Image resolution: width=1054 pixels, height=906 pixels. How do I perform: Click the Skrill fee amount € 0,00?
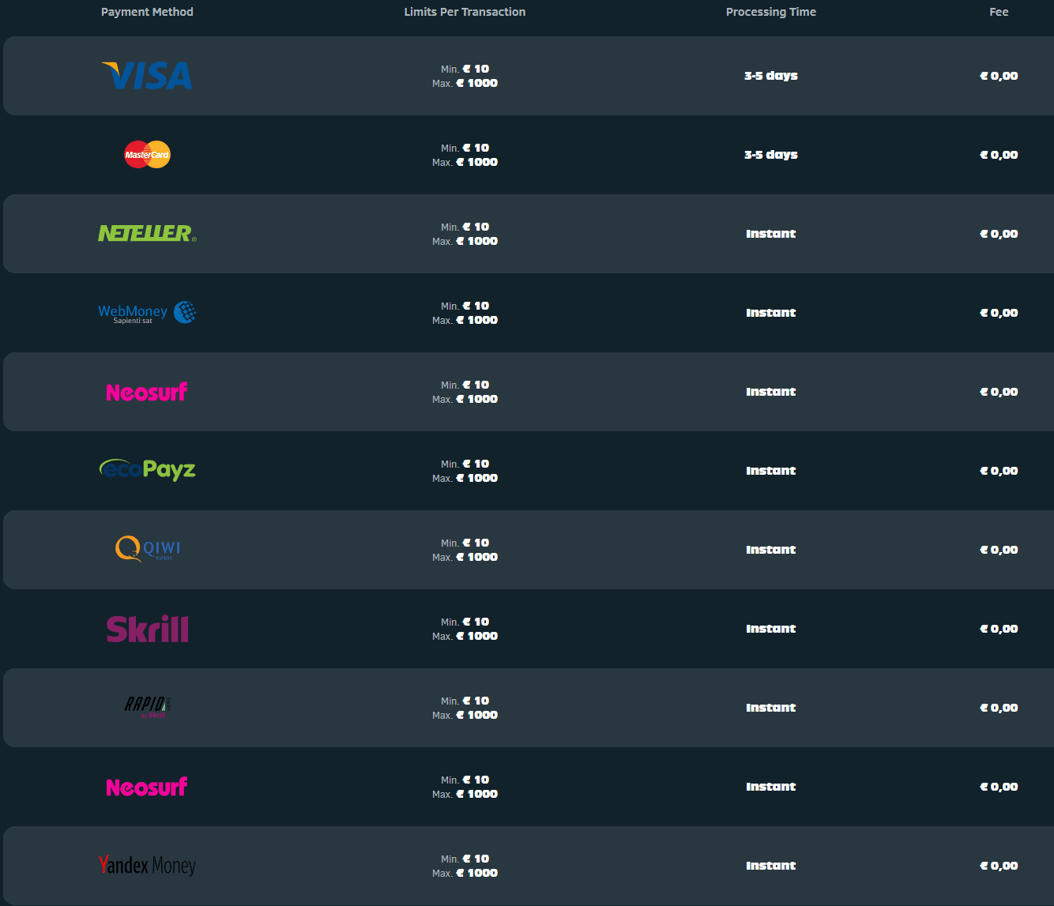(x=999, y=629)
